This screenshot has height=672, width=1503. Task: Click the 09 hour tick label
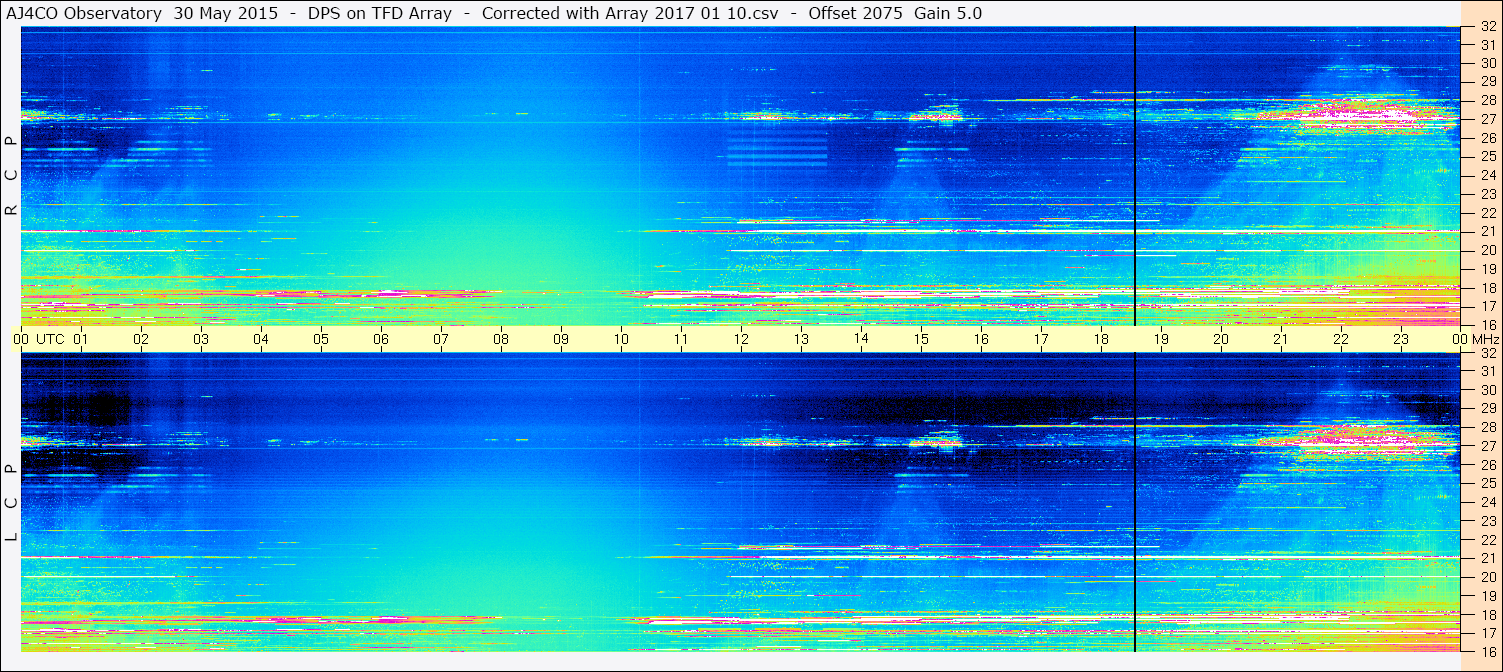tap(561, 339)
